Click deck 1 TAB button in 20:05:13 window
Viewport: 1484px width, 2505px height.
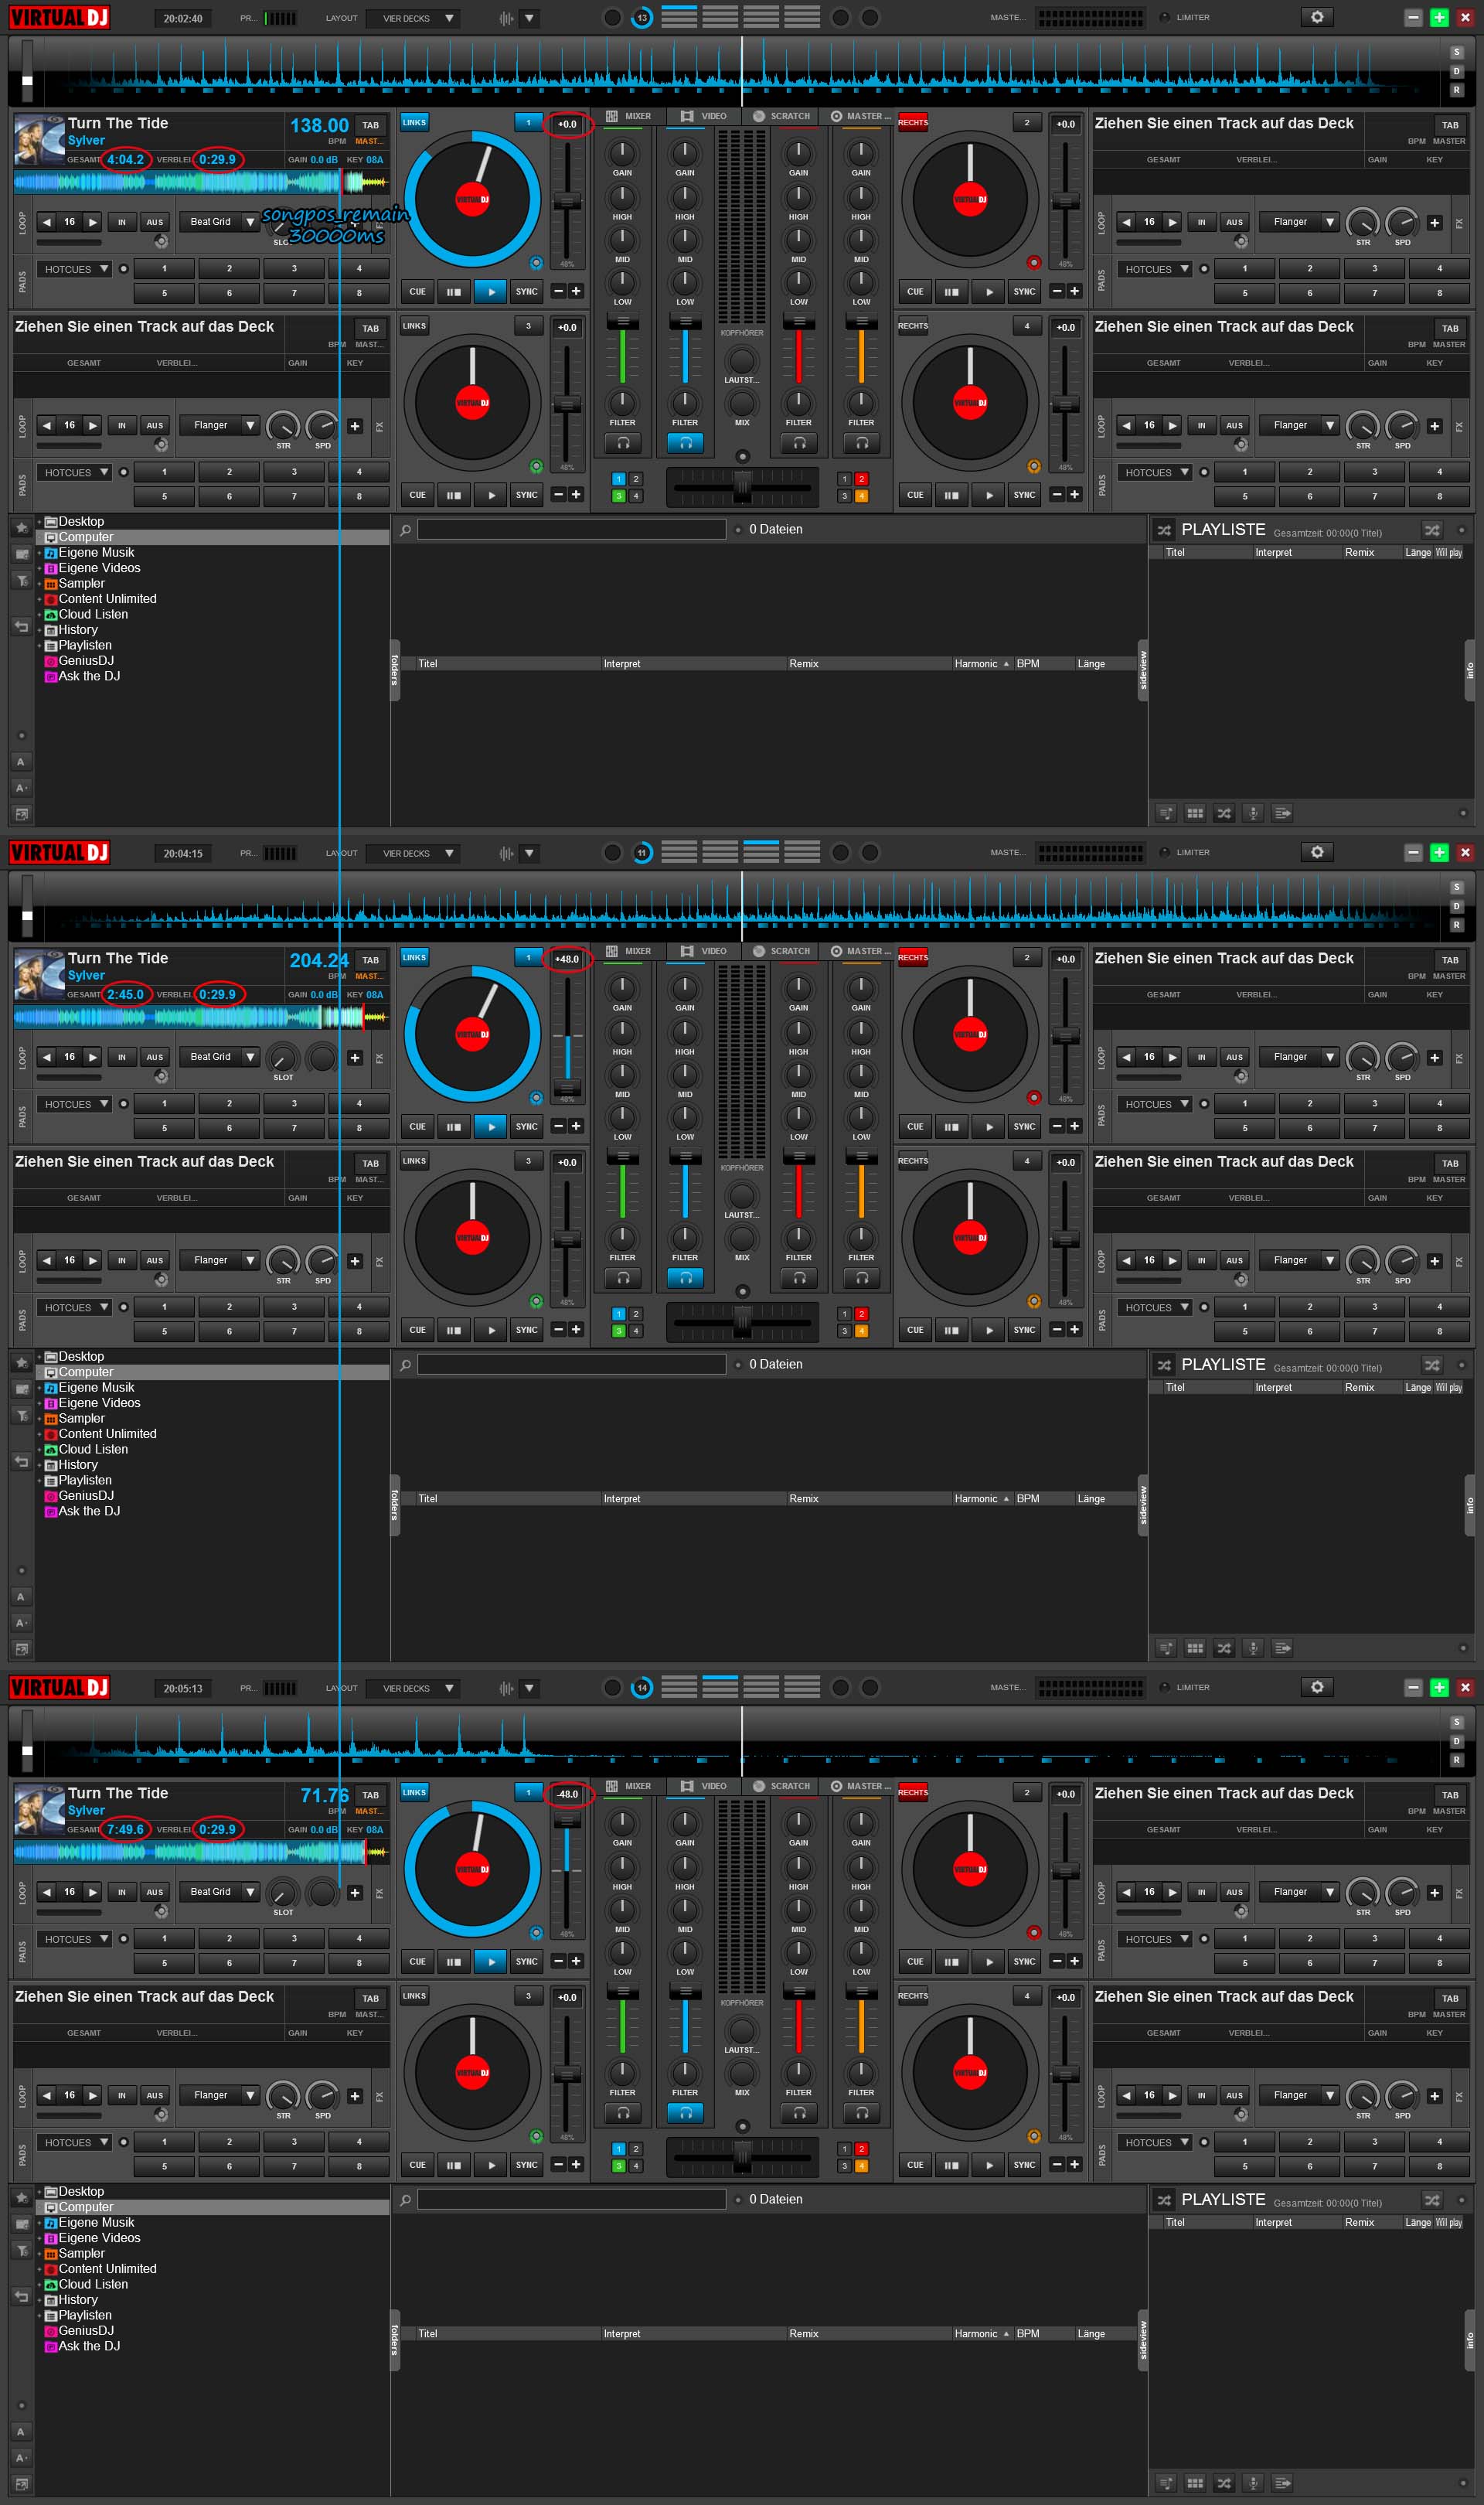point(370,1795)
